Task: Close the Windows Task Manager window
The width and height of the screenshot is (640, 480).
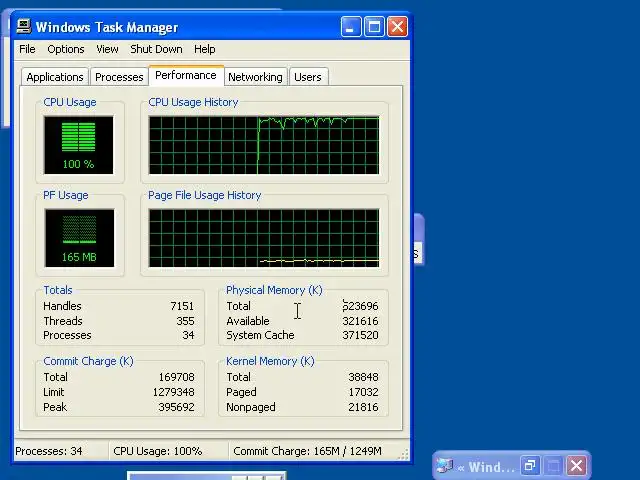Action: [x=398, y=27]
